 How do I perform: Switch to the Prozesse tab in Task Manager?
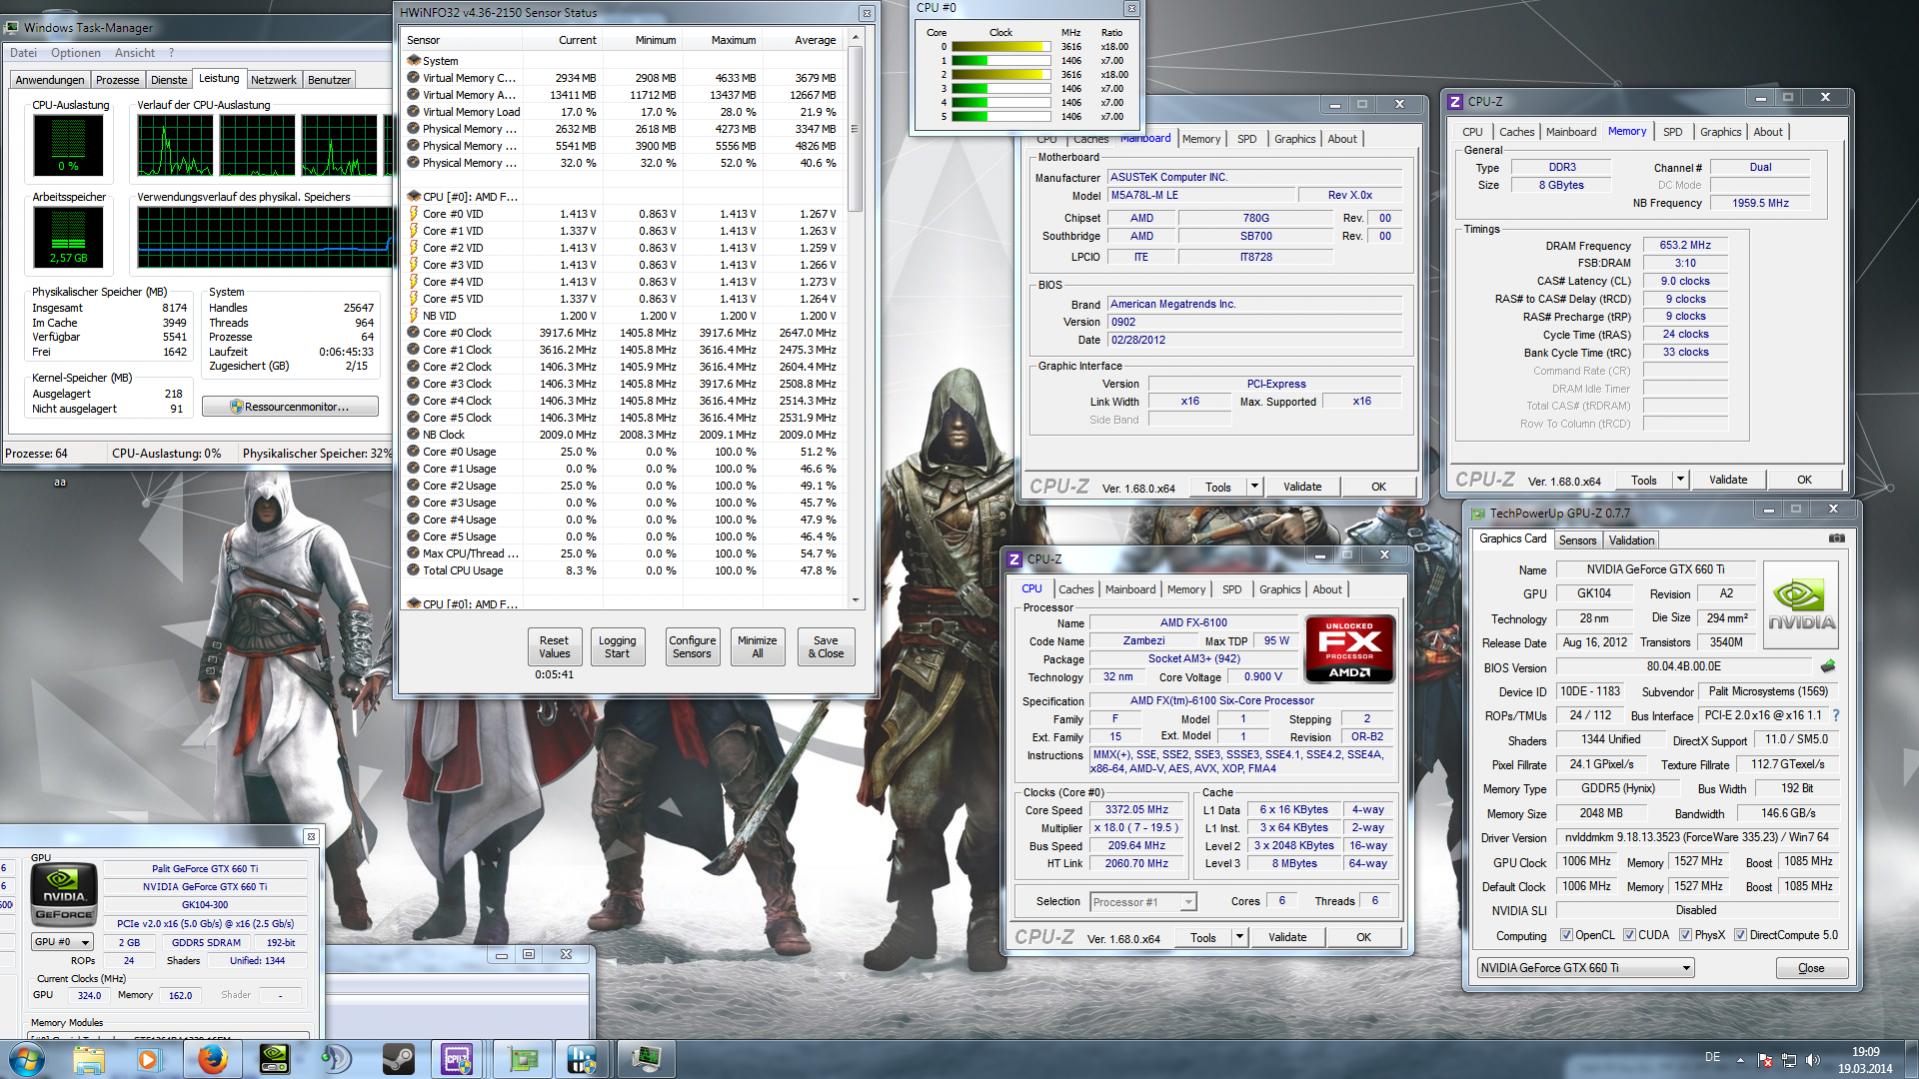(x=117, y=80)
